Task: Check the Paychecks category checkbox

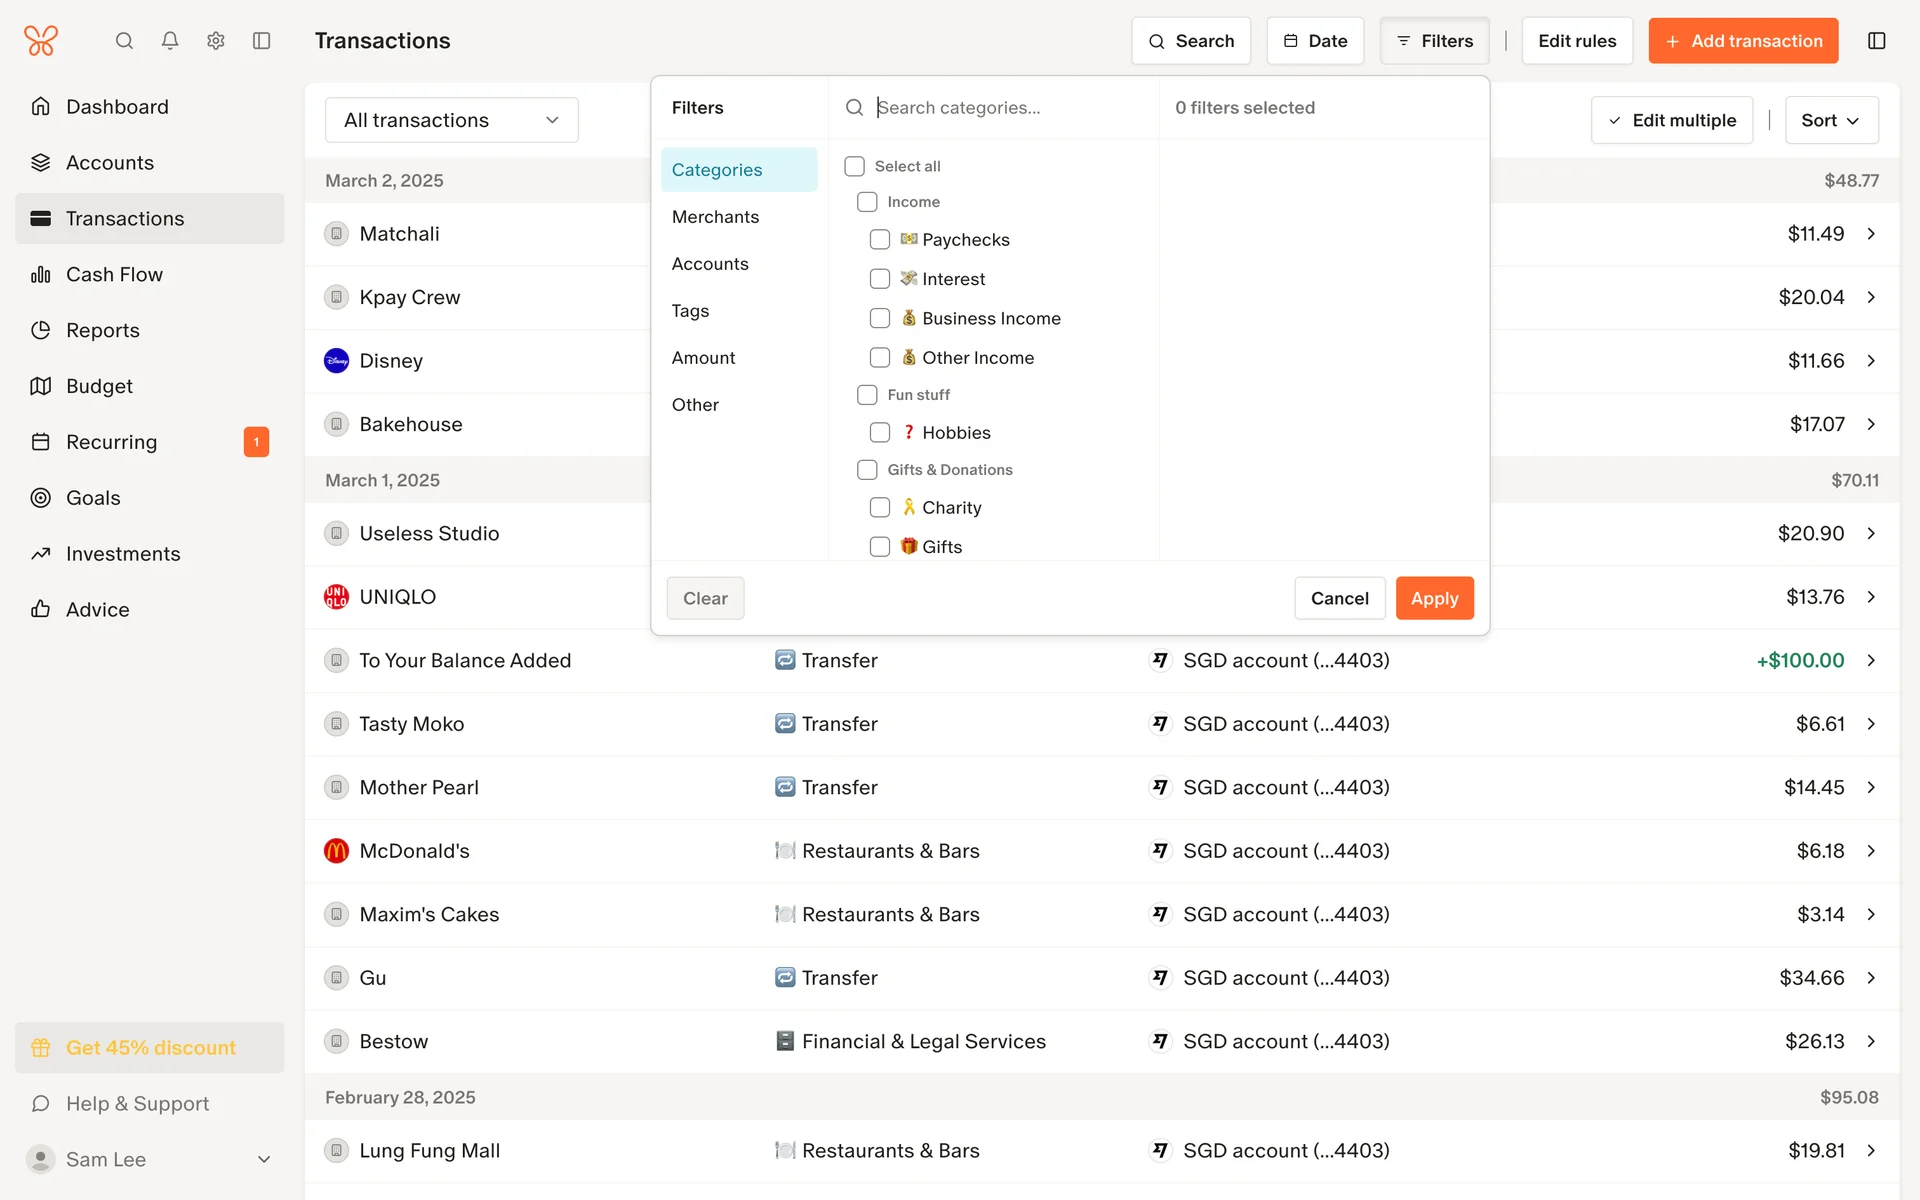Action: 880,240
